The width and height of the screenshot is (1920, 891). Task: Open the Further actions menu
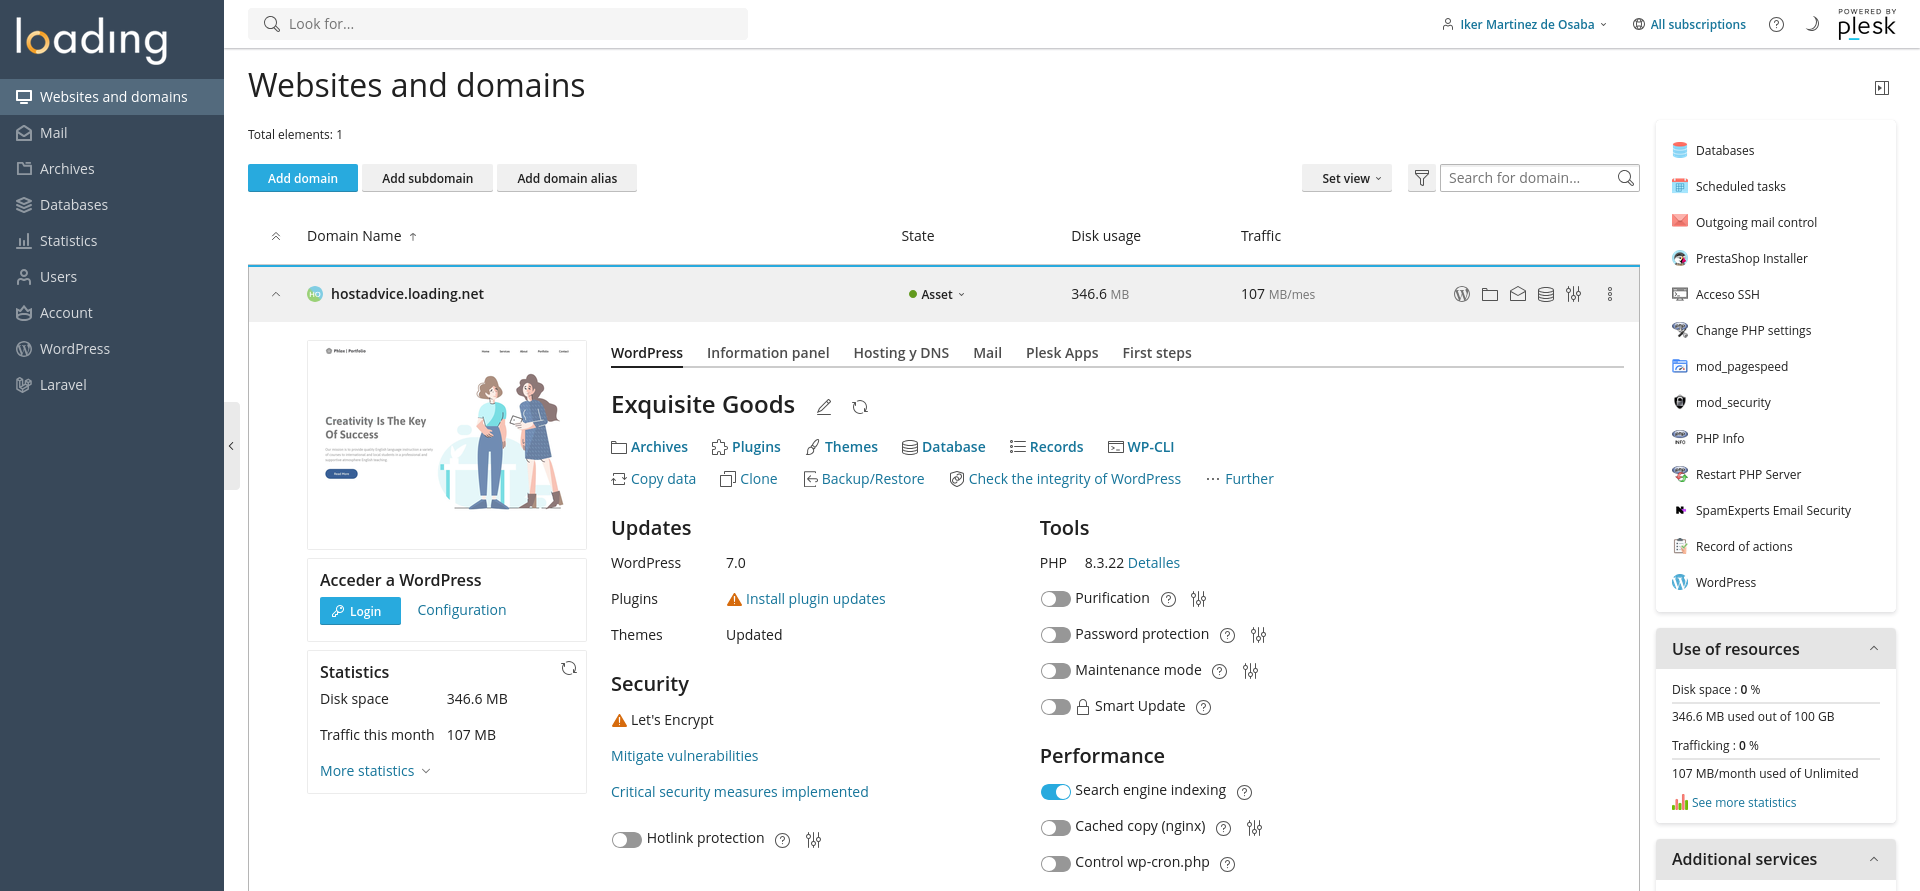1240,479
